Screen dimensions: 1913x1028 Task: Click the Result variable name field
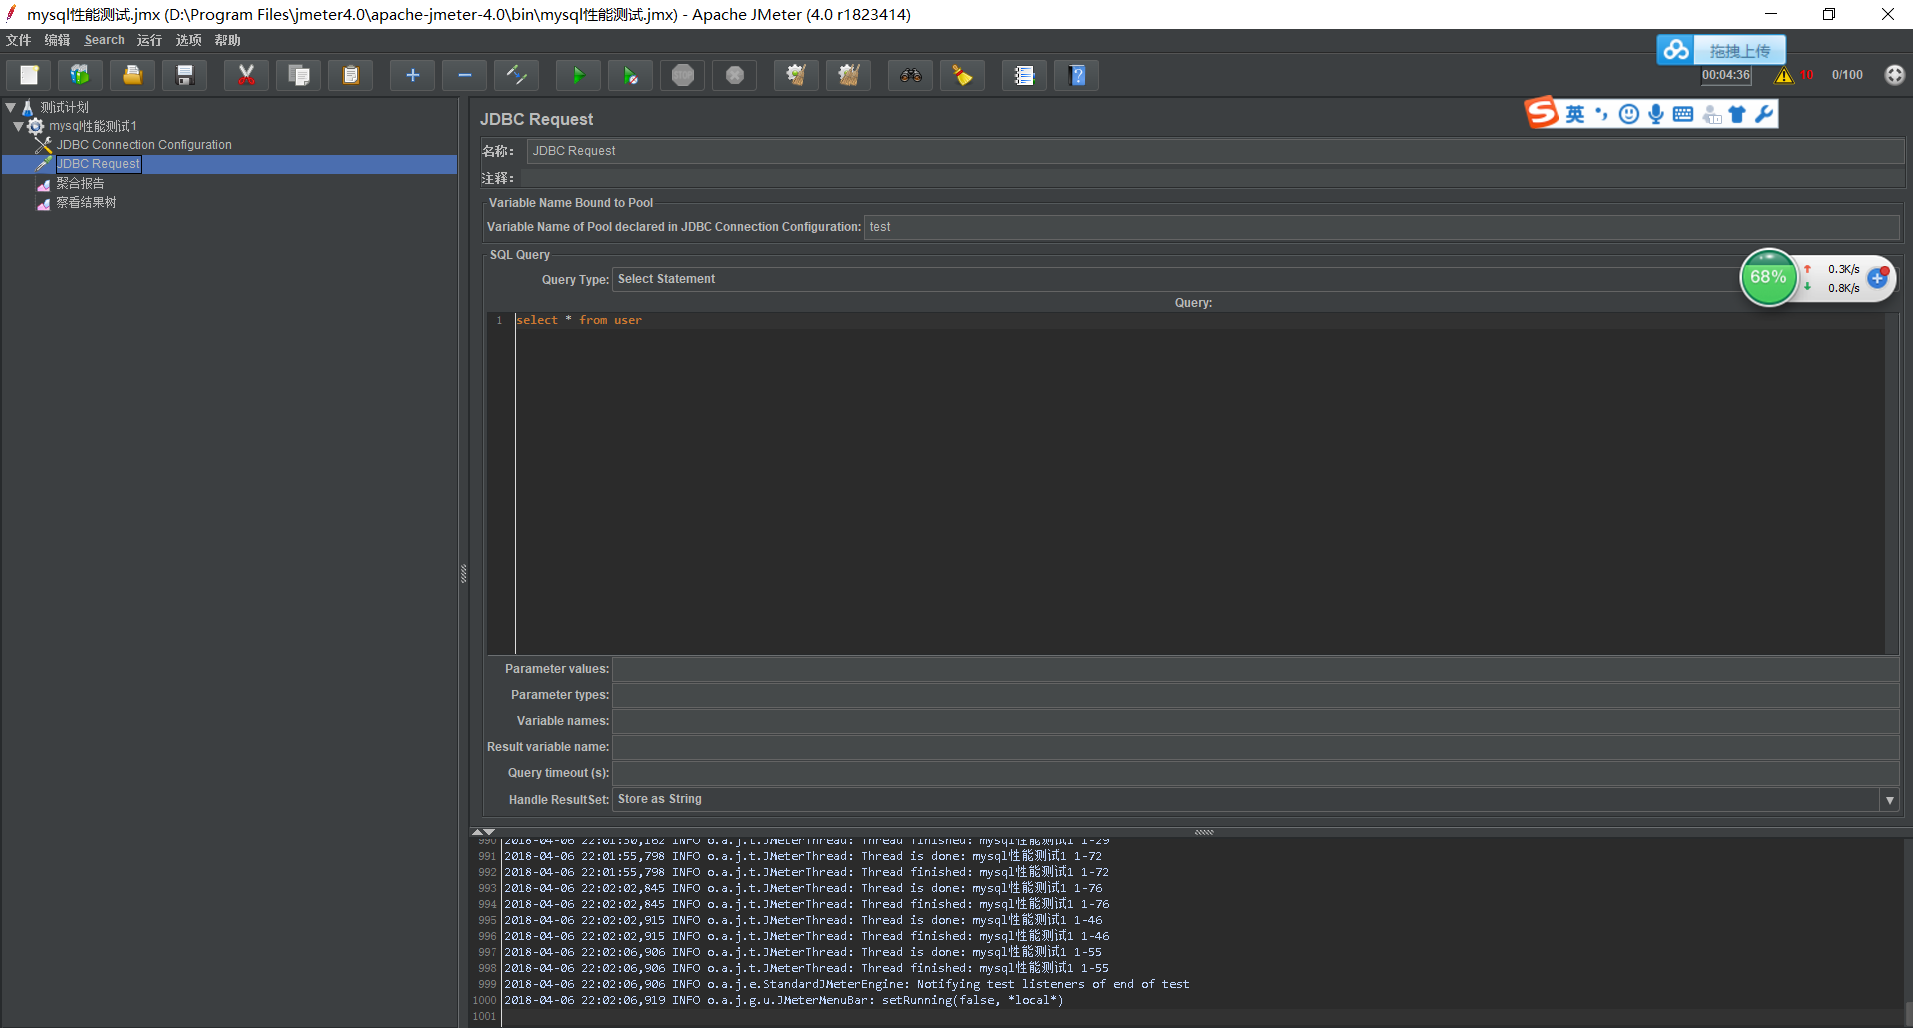click(x=1255, y=747)
